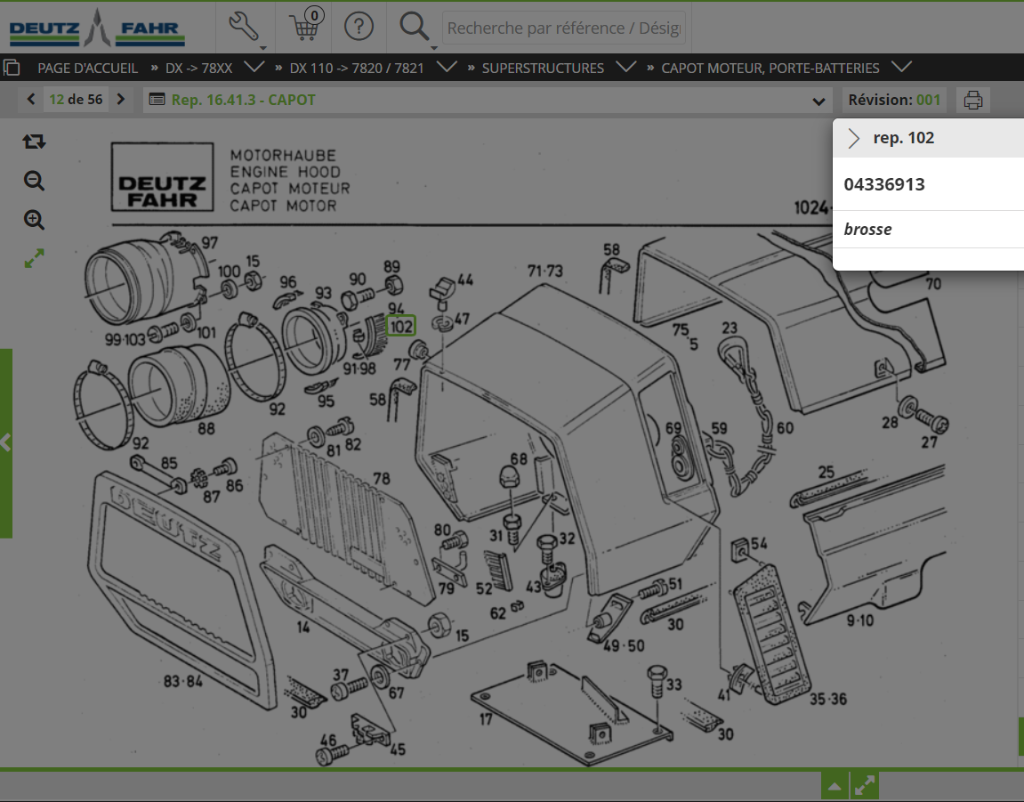Click the copy pages icon beside PAGE D'ACCUEIL
Screen dimensions: 1024x802
coord(12,68)
